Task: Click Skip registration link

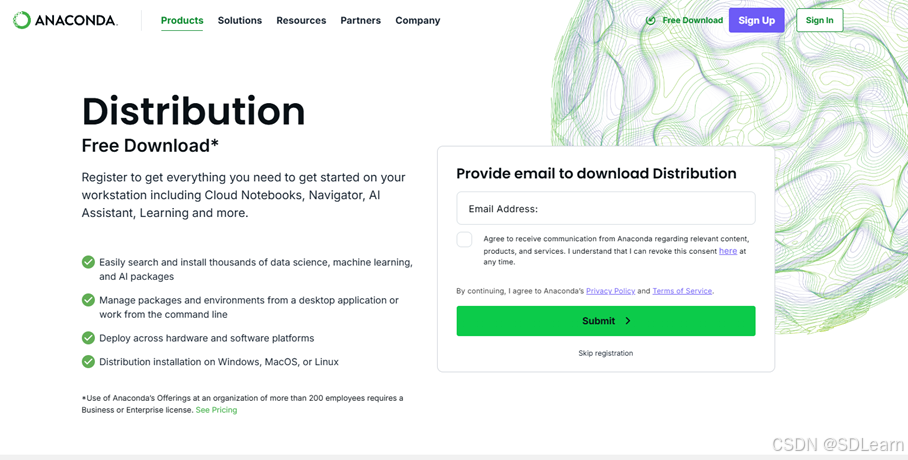Action: pos(606,353)
